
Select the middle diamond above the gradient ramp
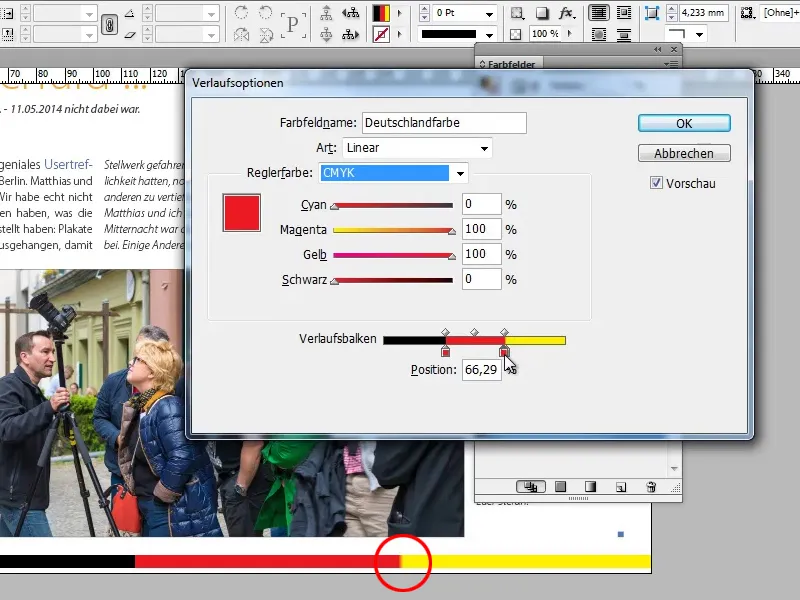point(474,331)
